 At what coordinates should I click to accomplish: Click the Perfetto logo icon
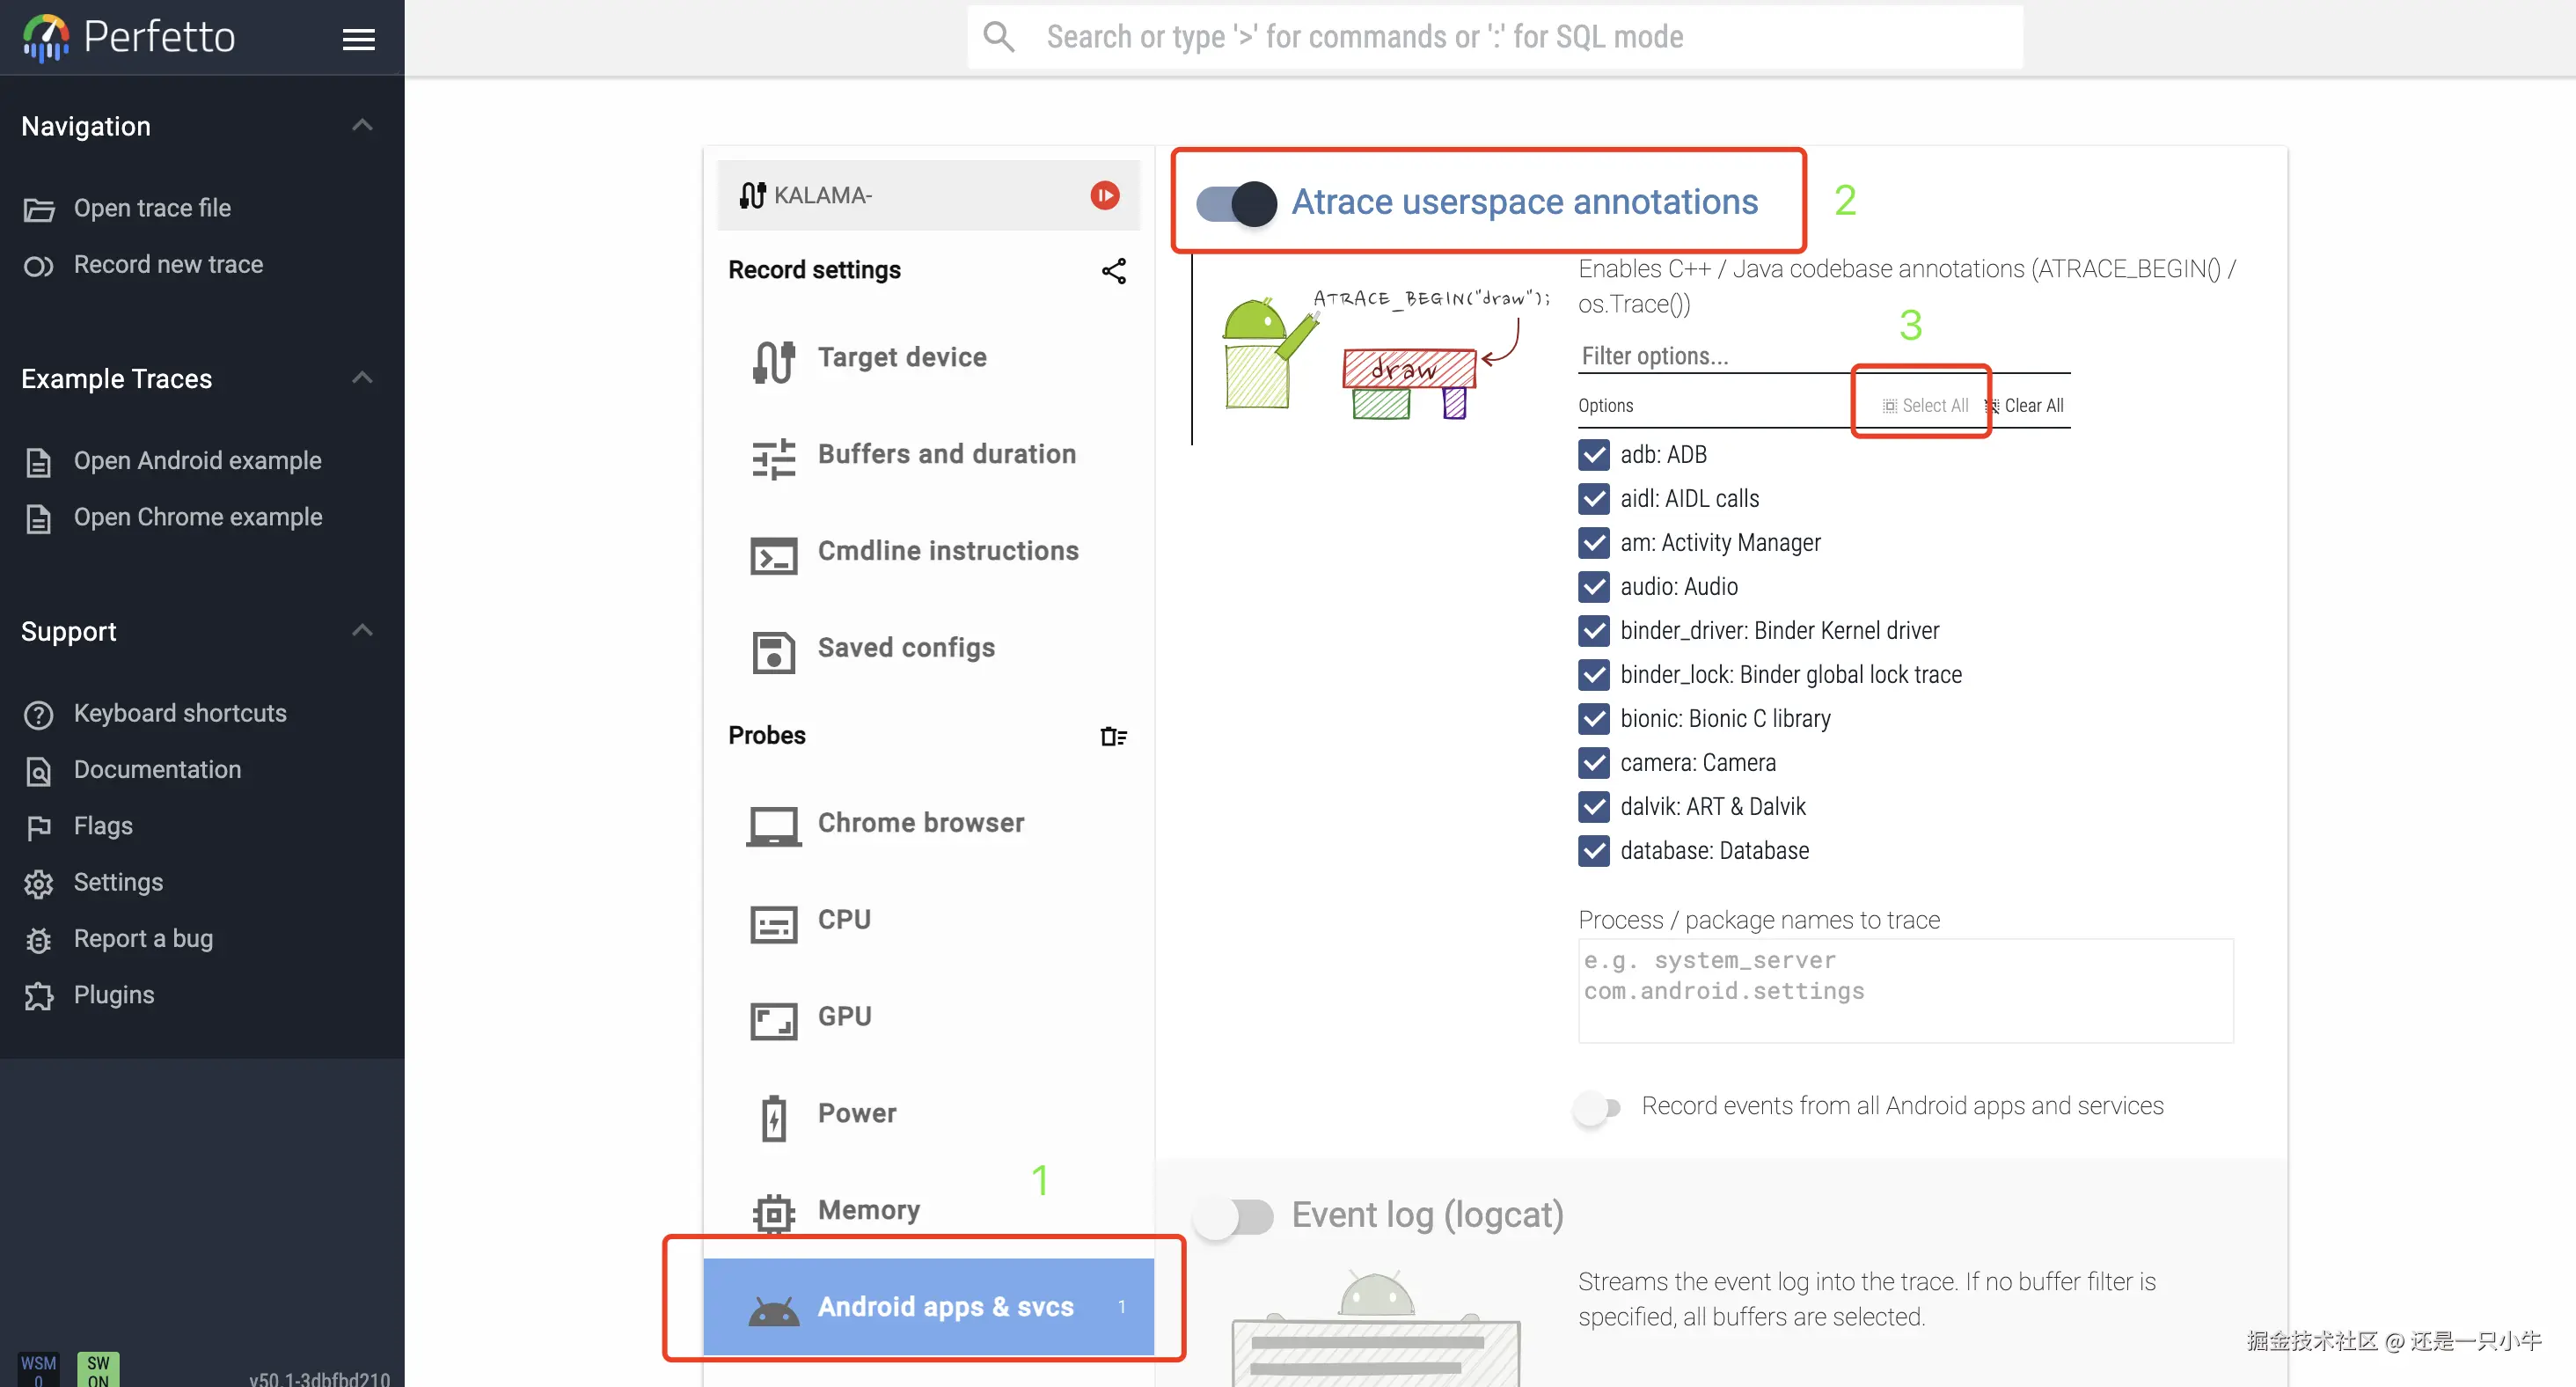point(46,37)
